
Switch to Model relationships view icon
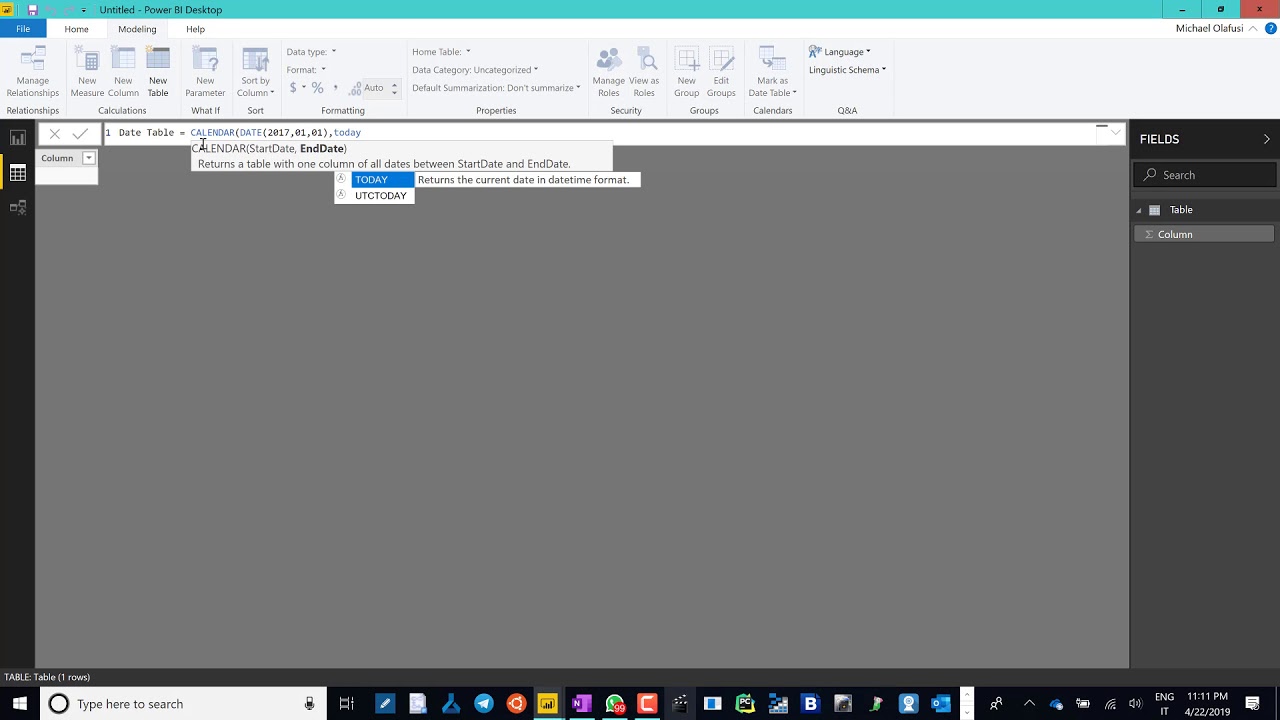point(17,208)
